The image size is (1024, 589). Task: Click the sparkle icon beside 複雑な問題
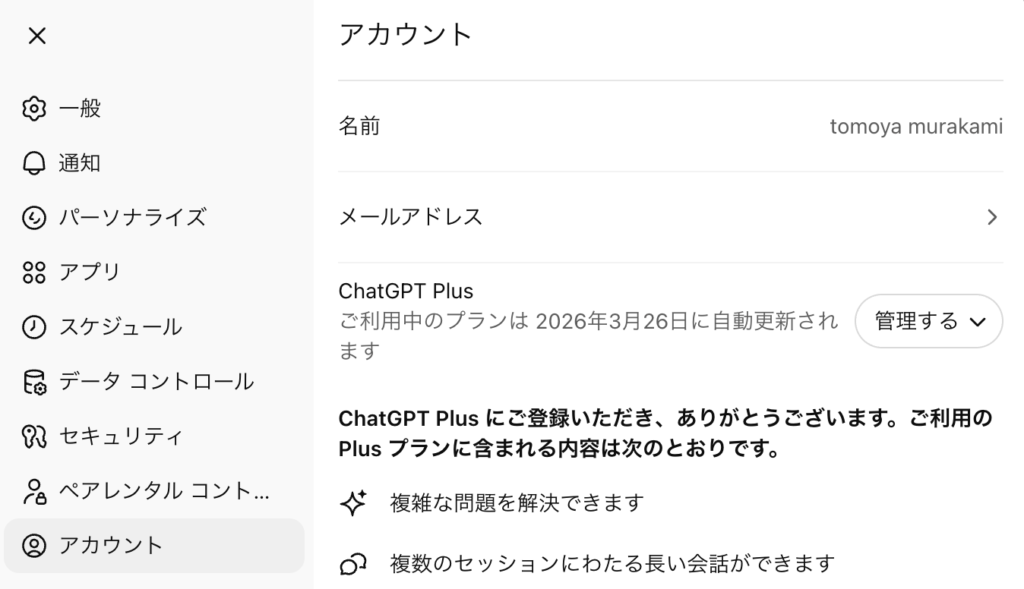pyautogui.click(x=353, y=503)
